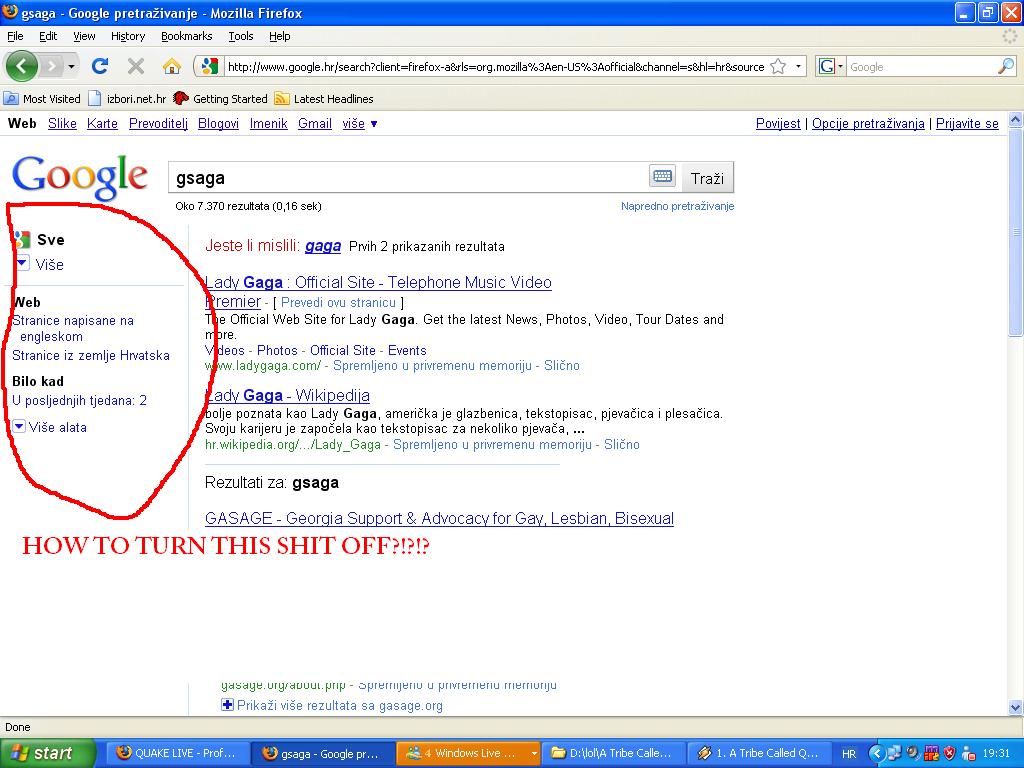Bookmark this page with the star icon
Screen dimensions: 1024x768
tap(778, 67)
